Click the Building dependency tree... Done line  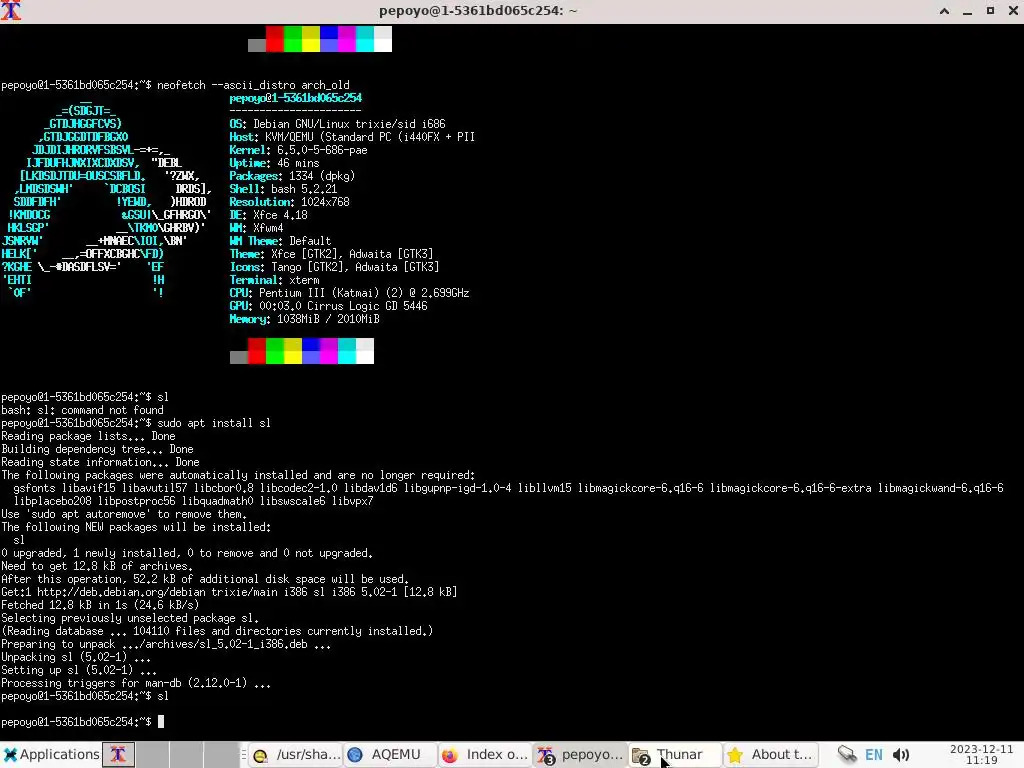97,449
